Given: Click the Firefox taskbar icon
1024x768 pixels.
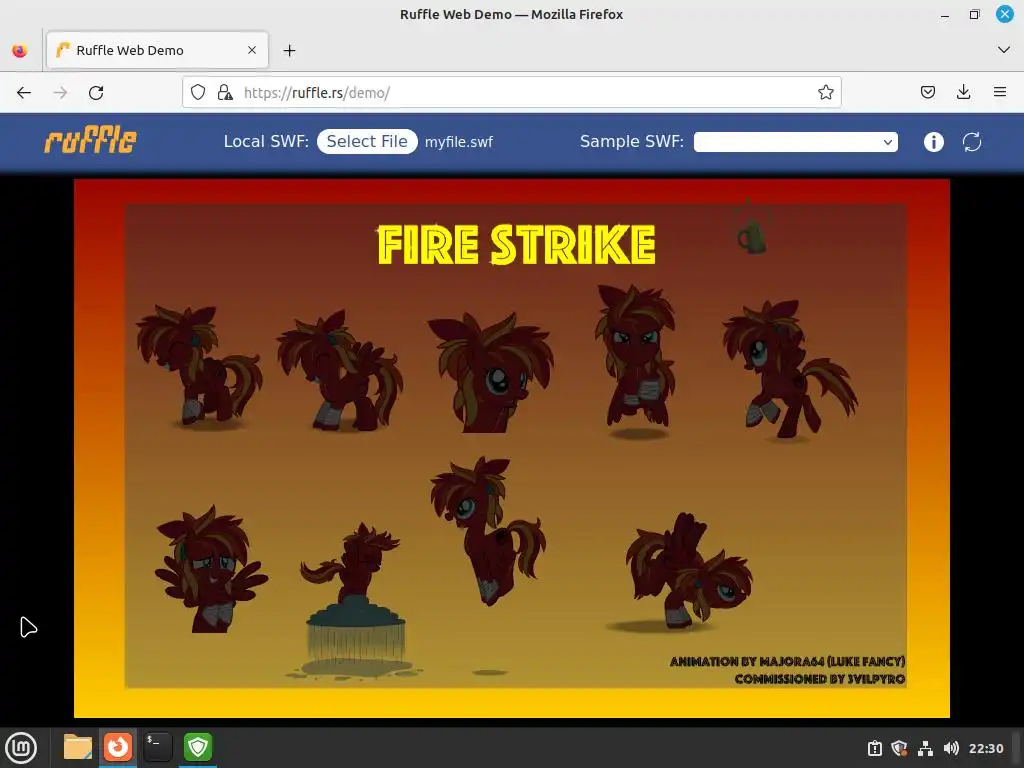Looking at the screenshot, I should 118,747.
